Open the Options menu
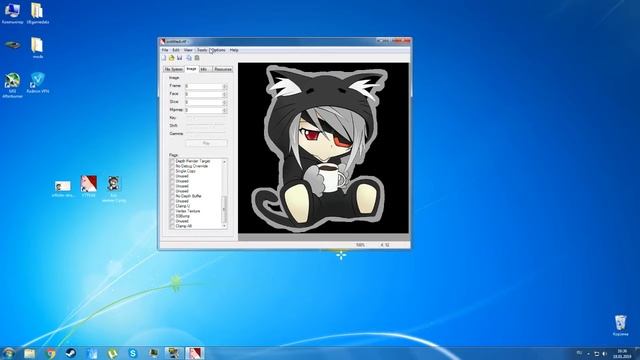 [218, 50]
